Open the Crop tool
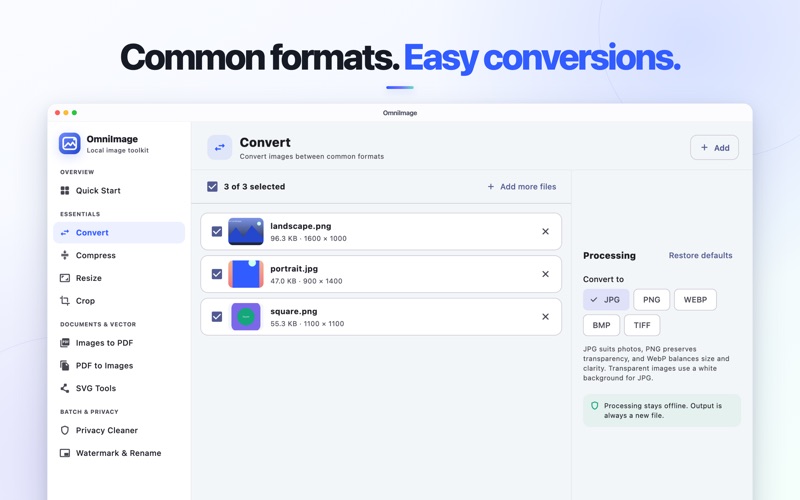Screen dimensions: 800x500 click(119, 301)
